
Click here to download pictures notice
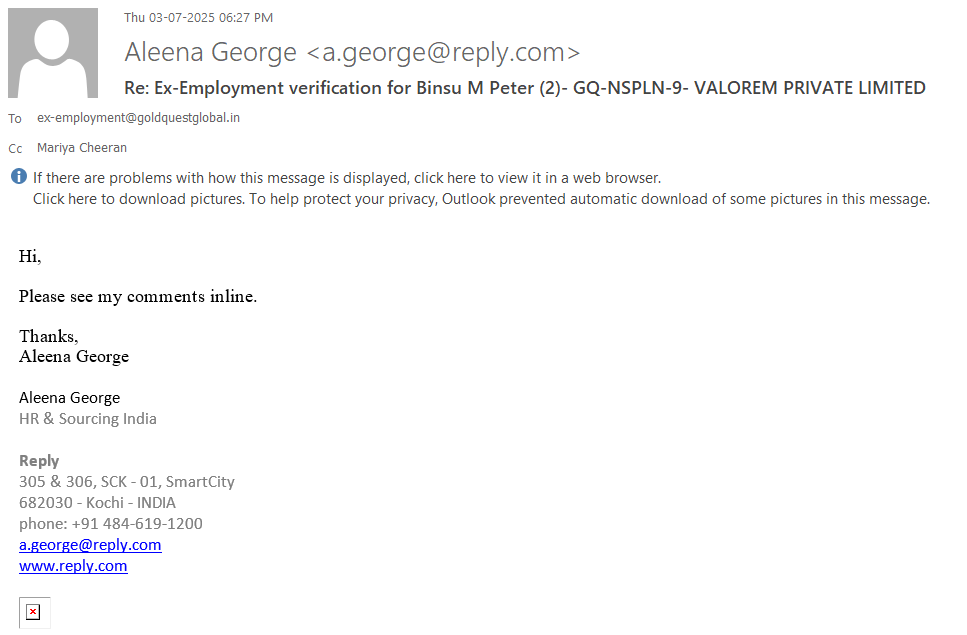(480, 199)
